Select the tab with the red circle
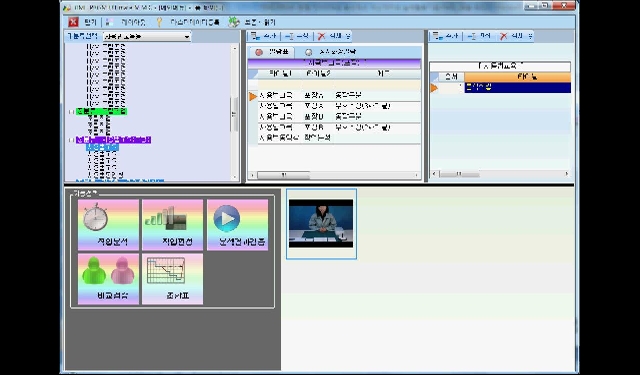 (x=271, y=52)
